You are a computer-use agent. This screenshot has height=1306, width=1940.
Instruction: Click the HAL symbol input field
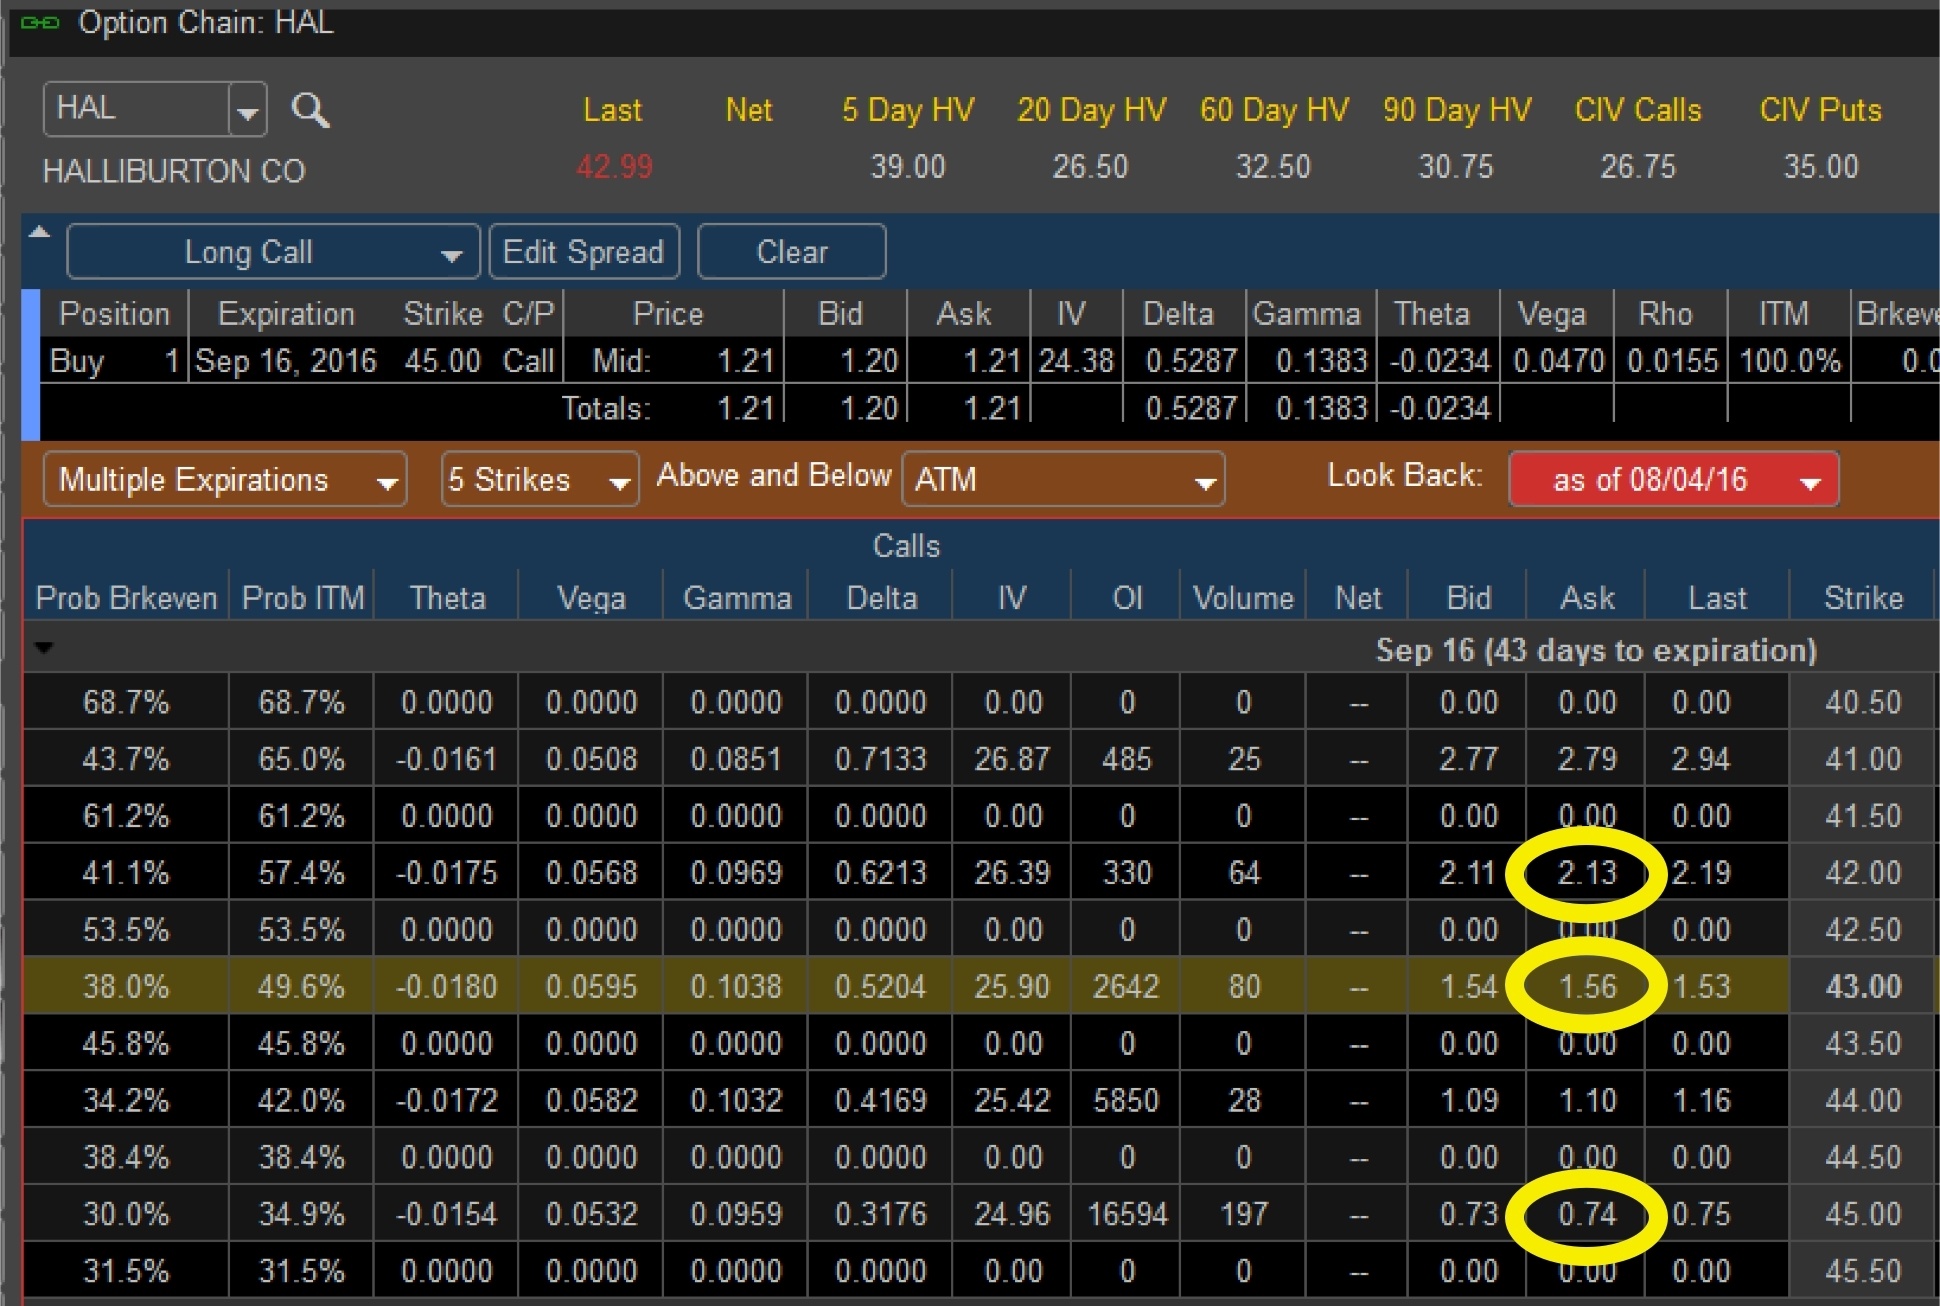[x=137, y=109]
